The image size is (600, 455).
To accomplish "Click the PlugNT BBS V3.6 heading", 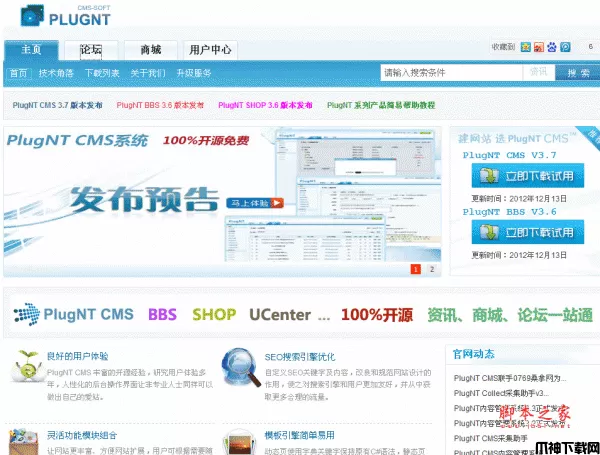I will point(509,212).
